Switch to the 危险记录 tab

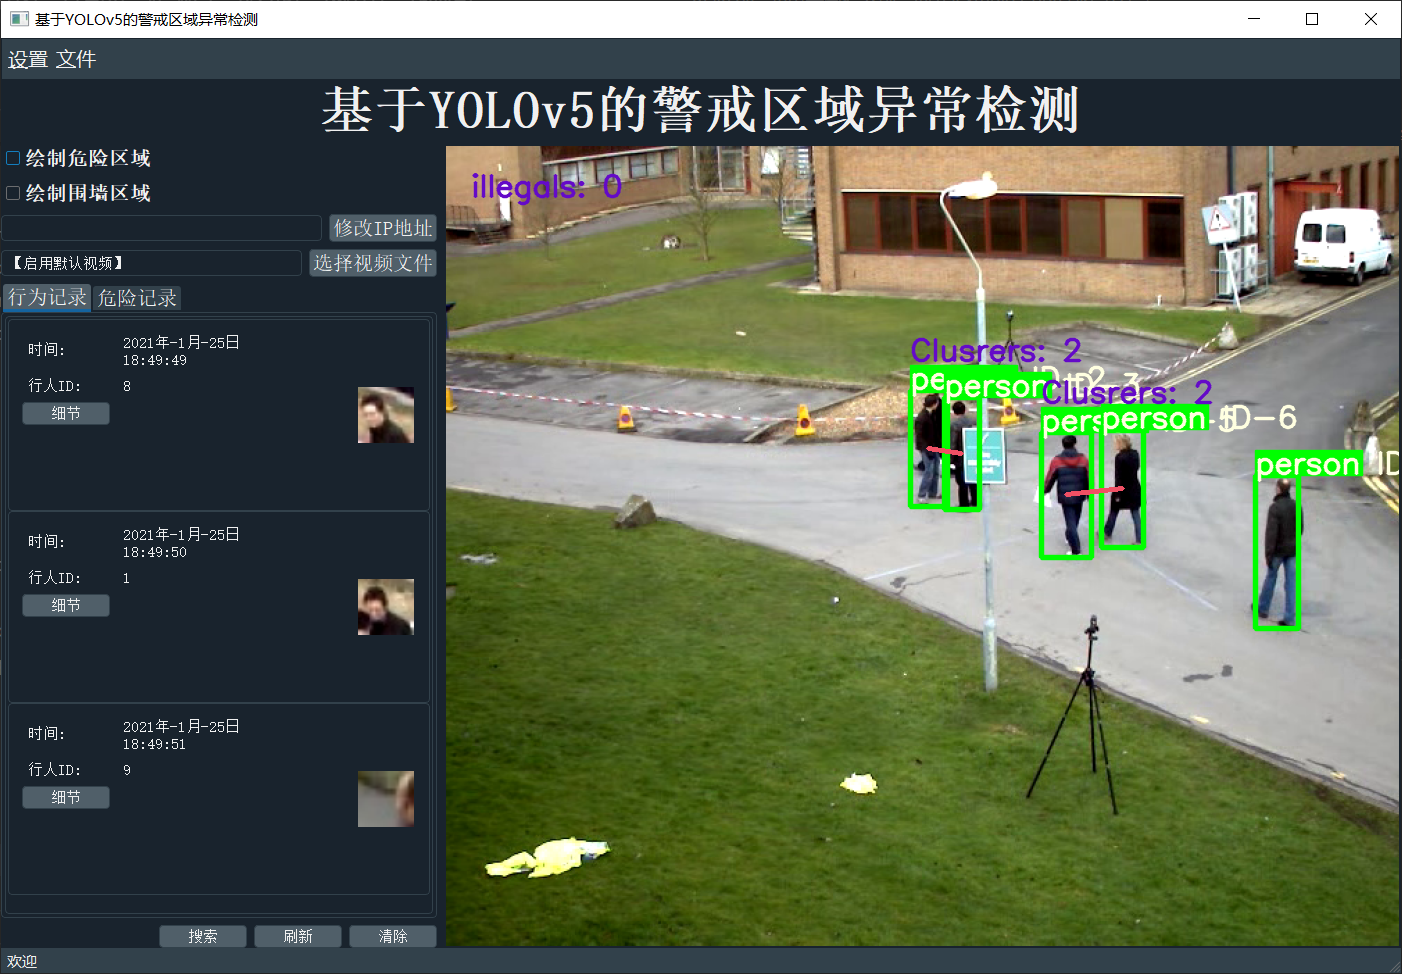point(137,298)
